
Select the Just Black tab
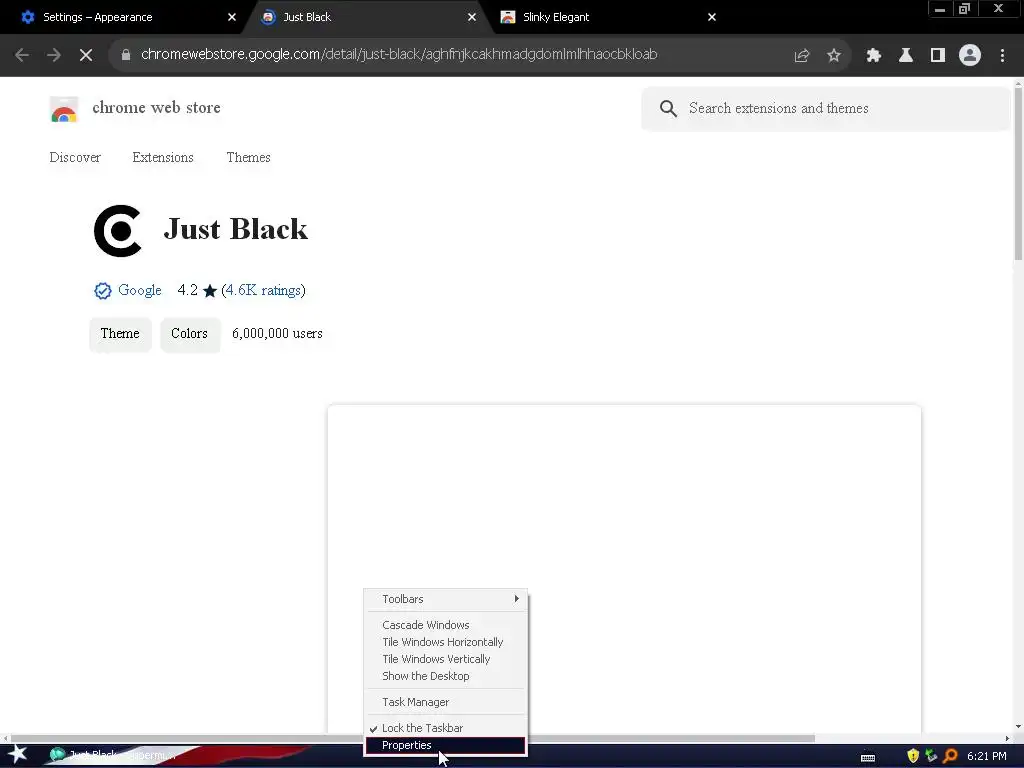click(x=366, y=17)
